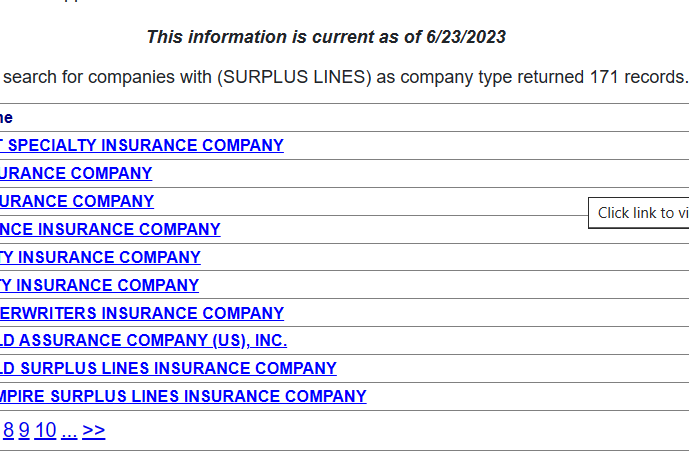This screenshot has width=689, height=453.
Task: Click the 6/23/2023 current date text
Action: tap(465, 37)
